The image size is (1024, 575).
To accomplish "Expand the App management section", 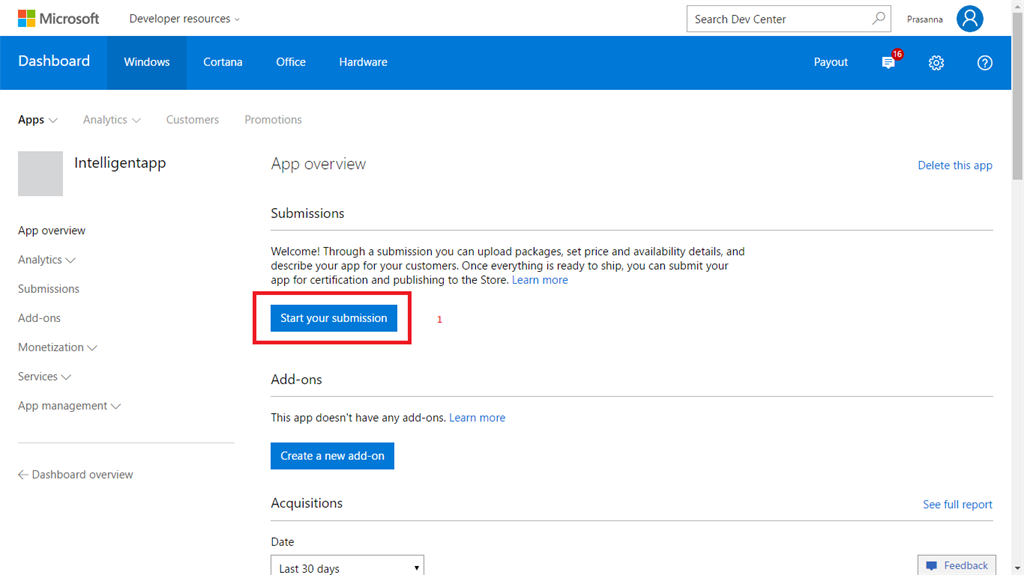I will click(x=69, y=406).
